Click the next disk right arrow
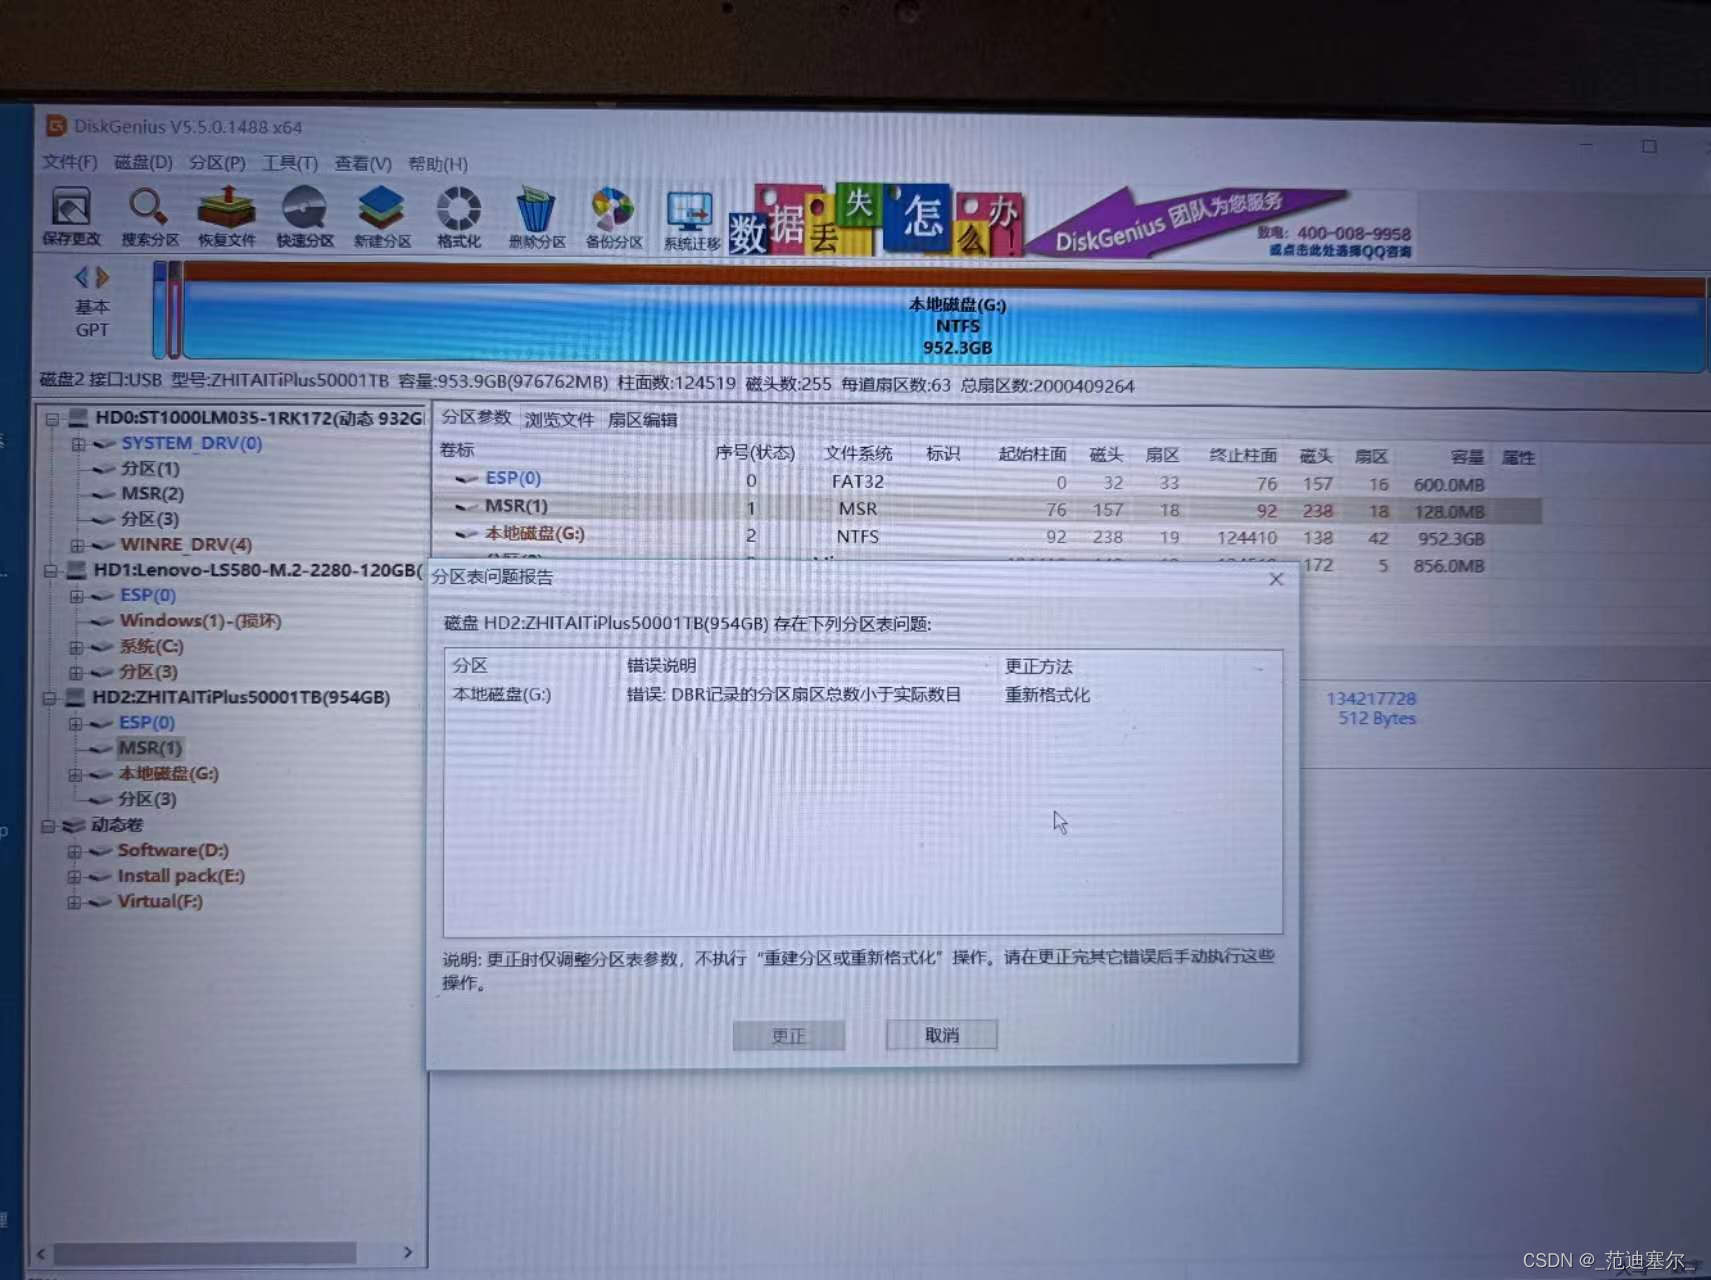This screenshot has height=1280, width=1711. (x=102, y=277)
